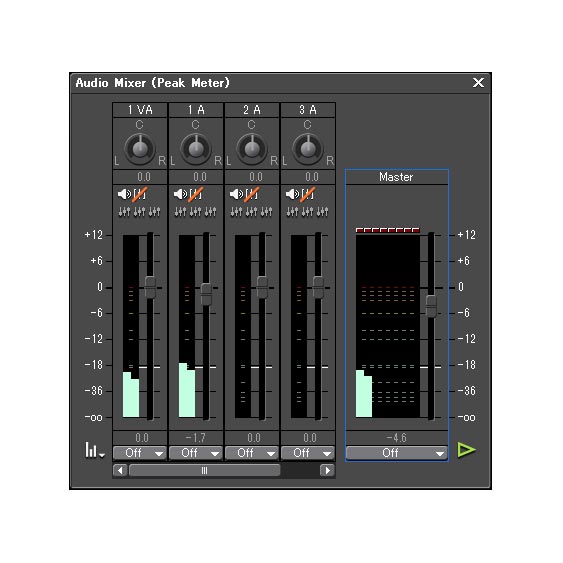
Task: Click the Master volume fader handle
Action: (x=431, y=306)
